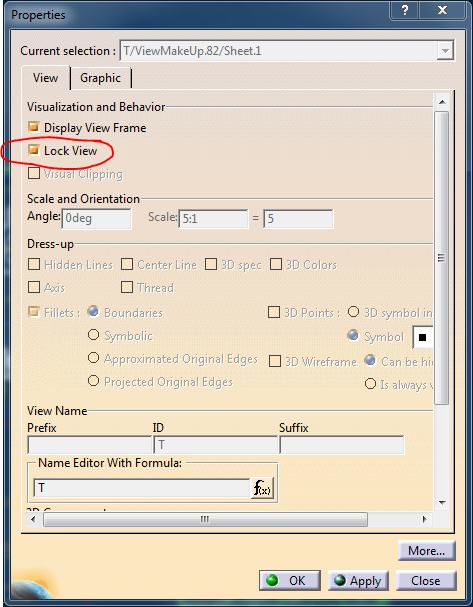Click the vertical scrollbar up arrow
The height and width of the screenshot is (607, 473).
[x=442, y=102]
